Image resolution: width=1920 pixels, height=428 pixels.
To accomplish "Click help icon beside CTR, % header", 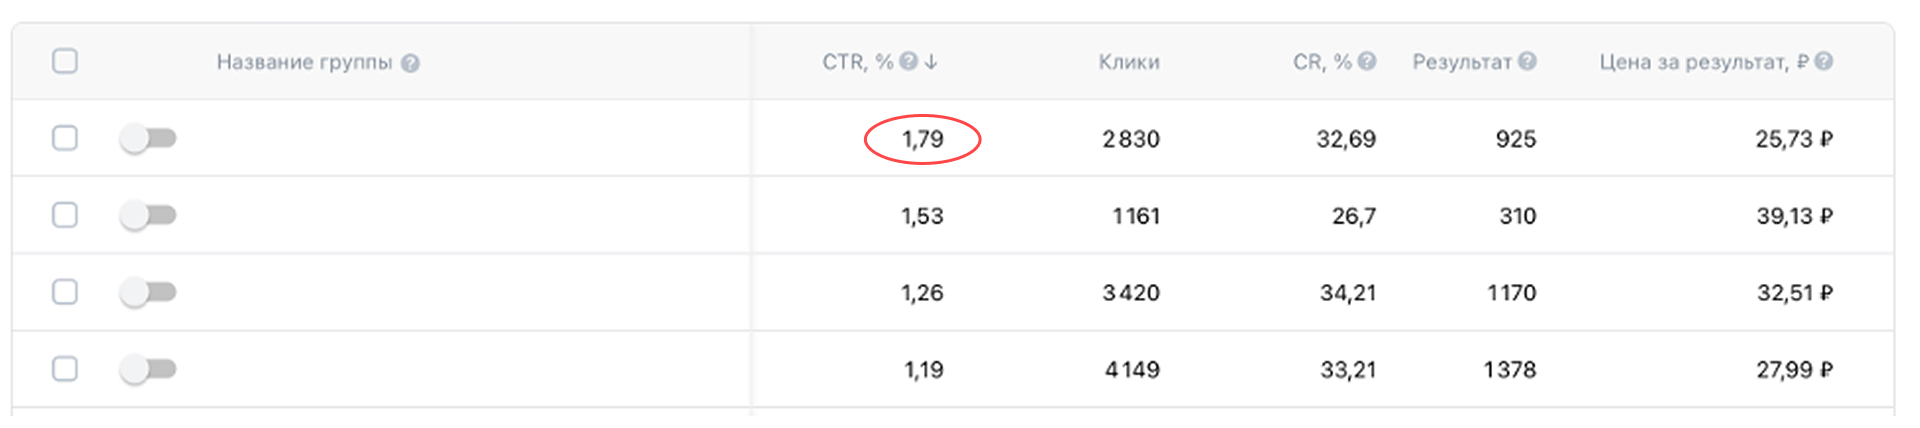I will tap(908, 61).
